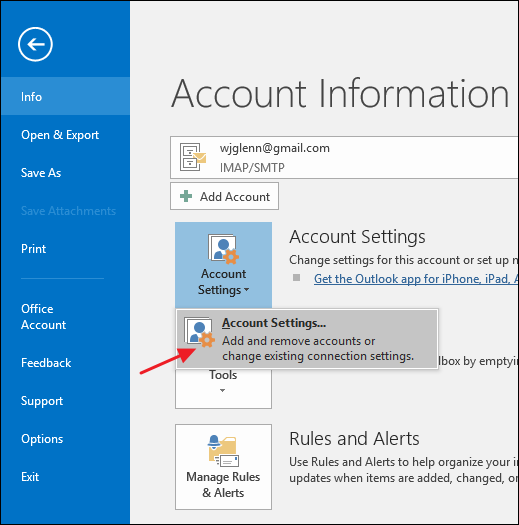Click the Add Account button
Viewport: 519px width, 525px height.
(224, 196)
